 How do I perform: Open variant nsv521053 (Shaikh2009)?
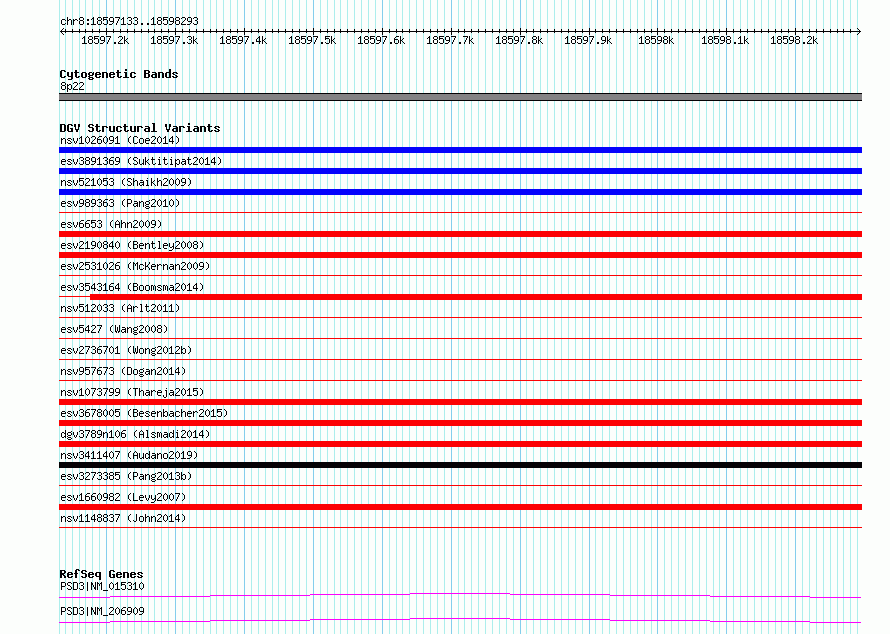(x=126, y=182)
